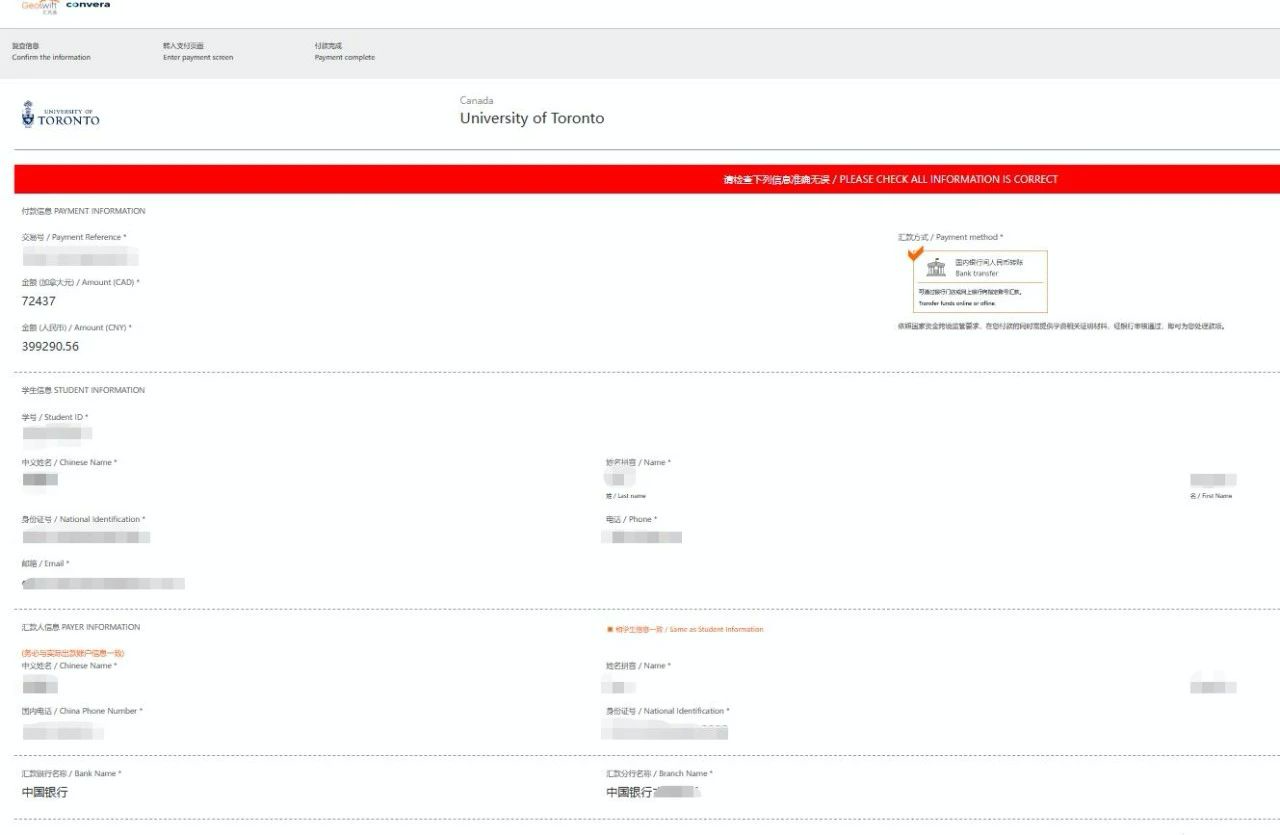Click the 'Payment Reference *' label
The image size is (1280, 835).
(x=74, y=237)
